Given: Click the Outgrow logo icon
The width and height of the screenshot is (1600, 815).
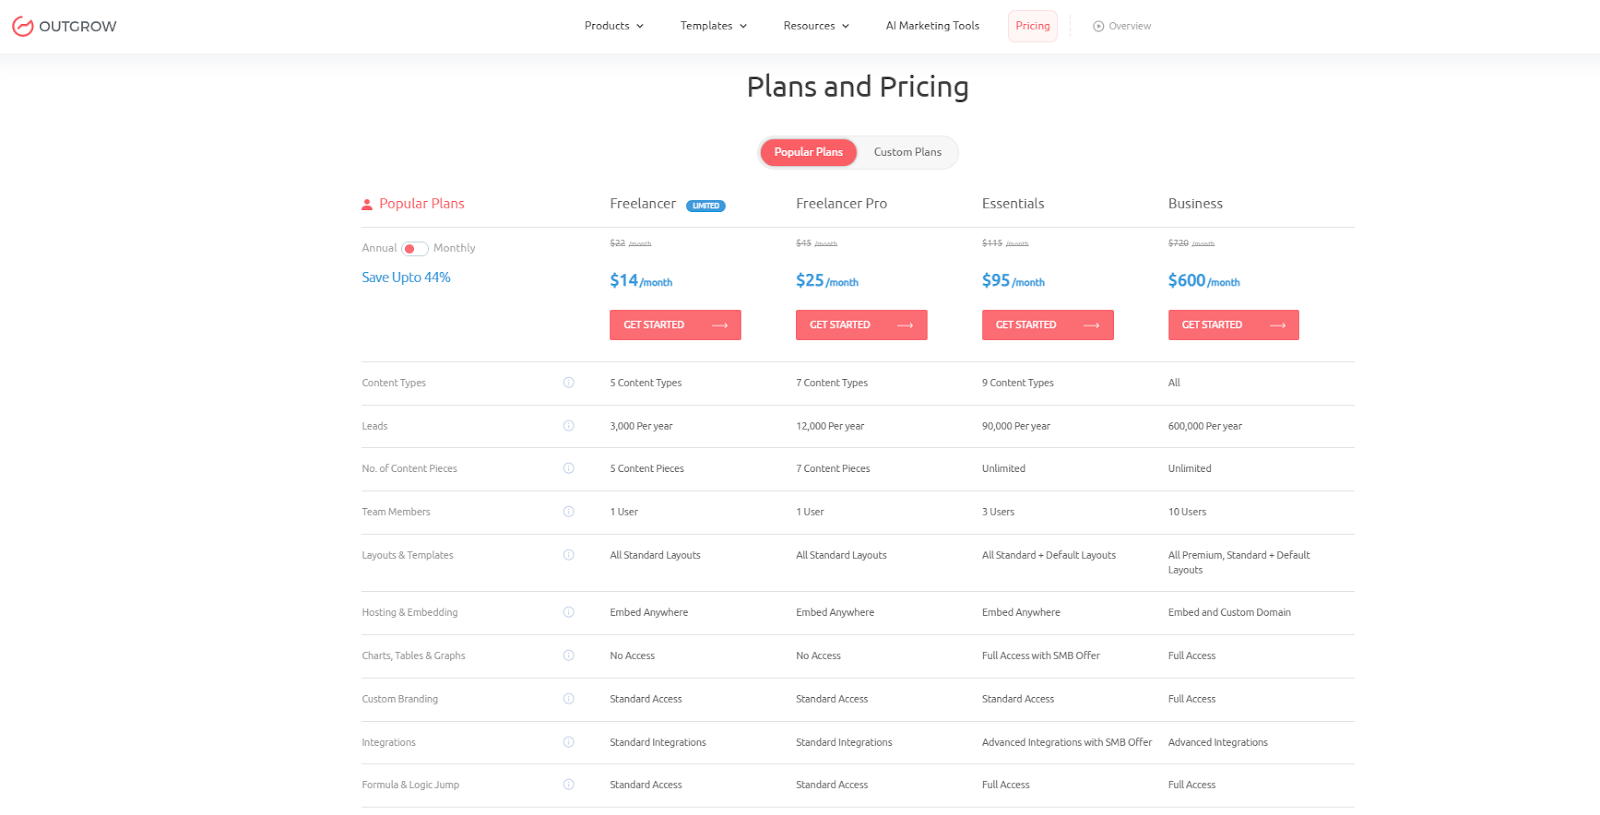Looking at the screenshot, I should pyautogui.click(x=22, y=26).
